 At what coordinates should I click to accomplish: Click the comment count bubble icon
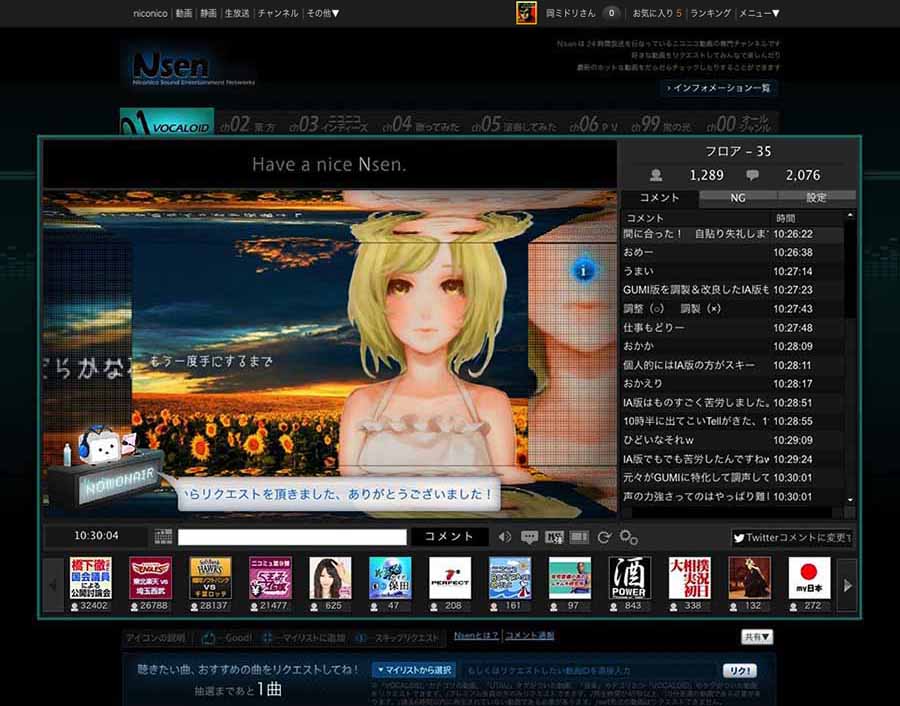(x=752, y=175)
